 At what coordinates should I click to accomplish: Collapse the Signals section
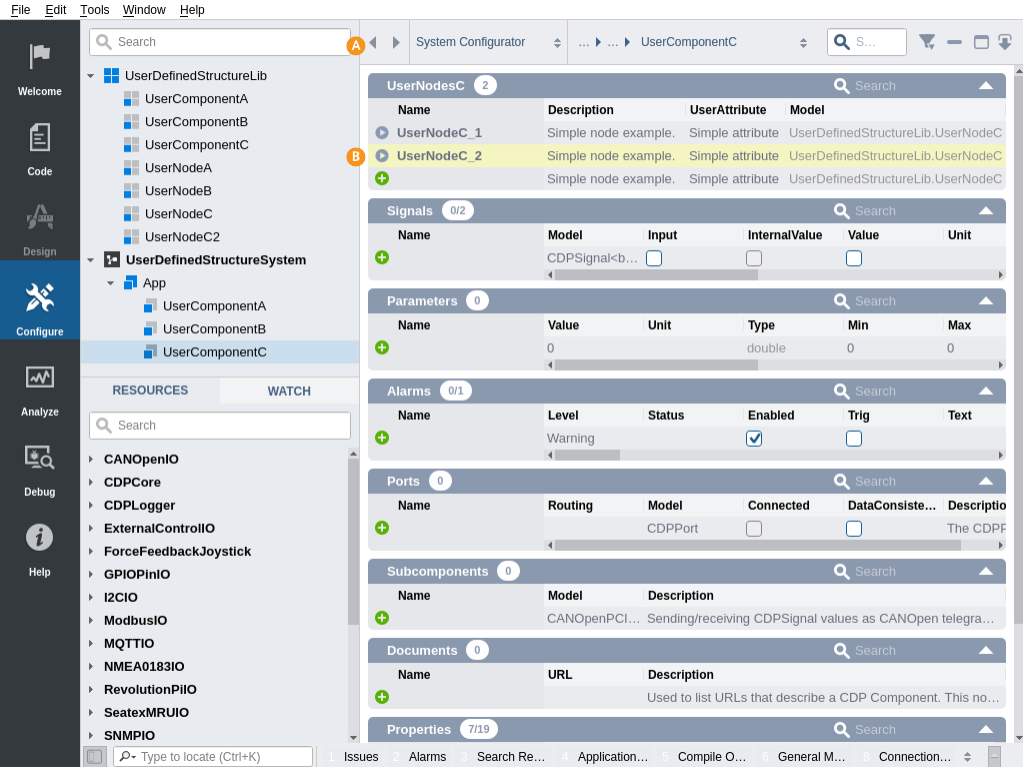[x=986, y=211]
